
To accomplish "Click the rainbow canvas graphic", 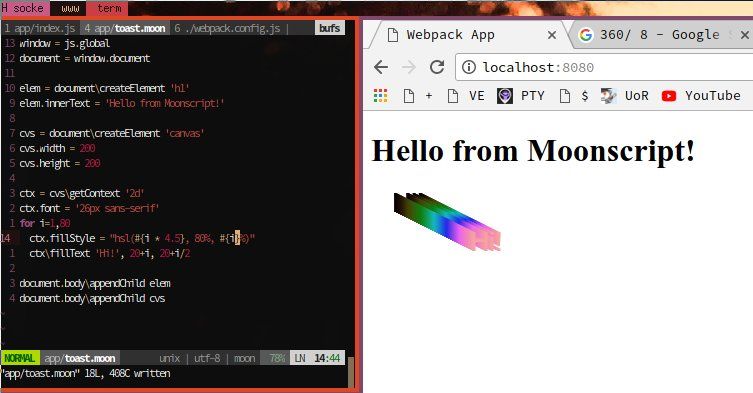I will point(447,221).
